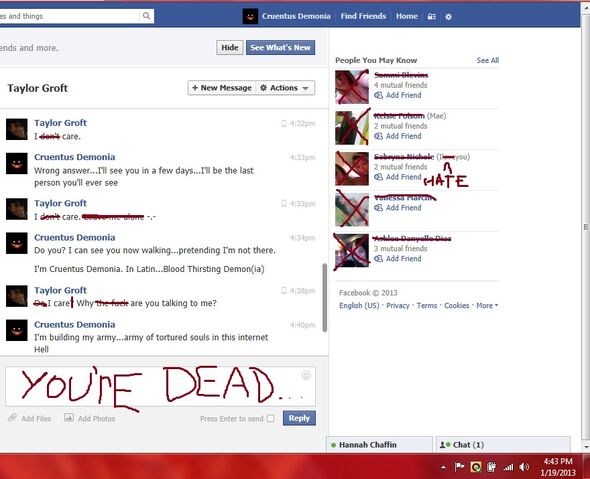The width and height of the screenshot is (590, 479).
Task: Open the Actions dropdown menu
Action: click(285, 88)
